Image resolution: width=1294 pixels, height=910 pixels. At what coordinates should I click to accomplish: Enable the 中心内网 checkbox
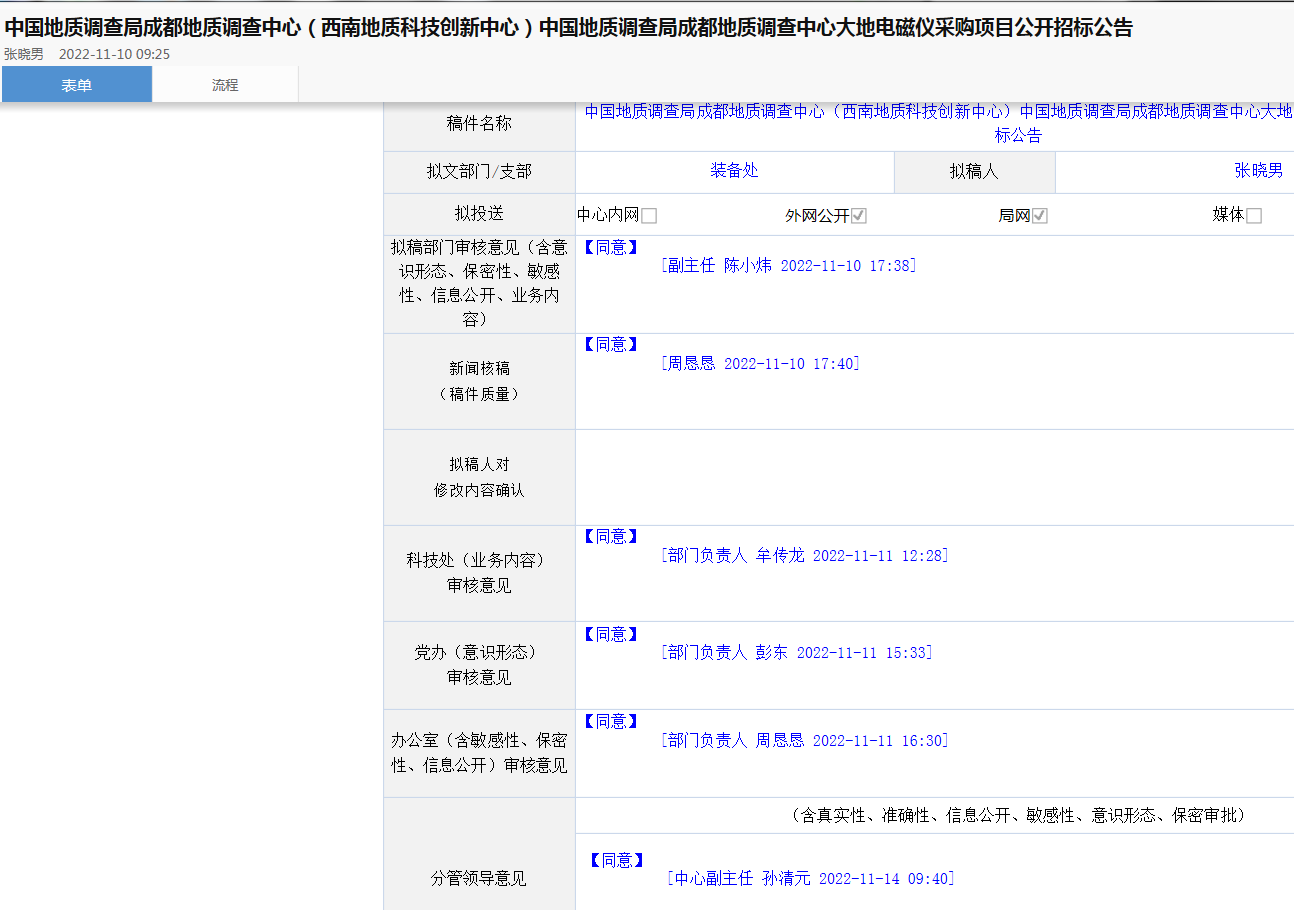pyautogui.click(x=649, y=216)
